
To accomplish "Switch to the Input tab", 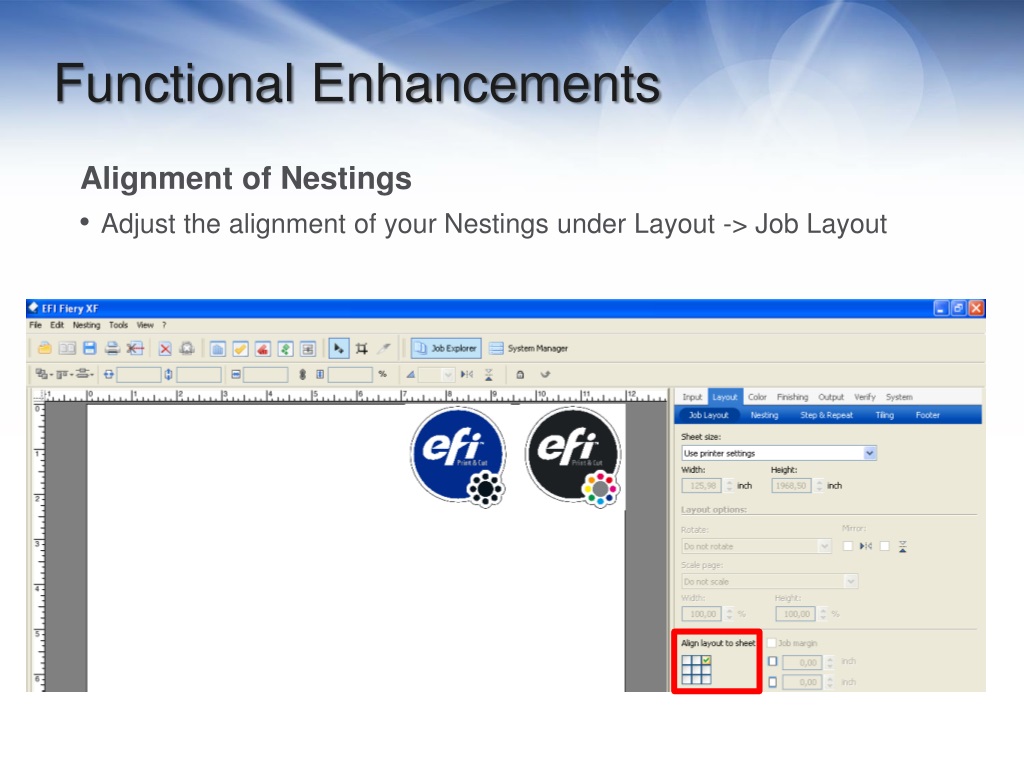I will pyautogui.click(x=692, y=396).
